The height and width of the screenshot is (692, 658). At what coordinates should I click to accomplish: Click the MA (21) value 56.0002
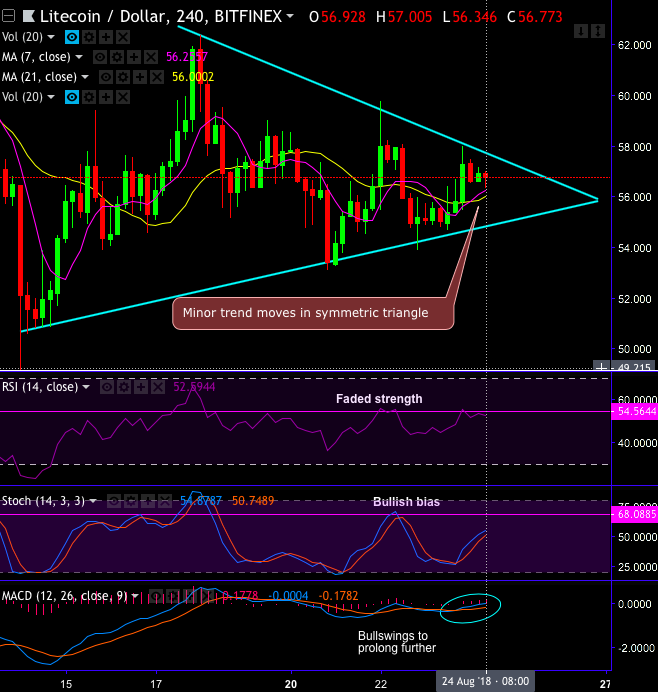click(x=193, y=77)
